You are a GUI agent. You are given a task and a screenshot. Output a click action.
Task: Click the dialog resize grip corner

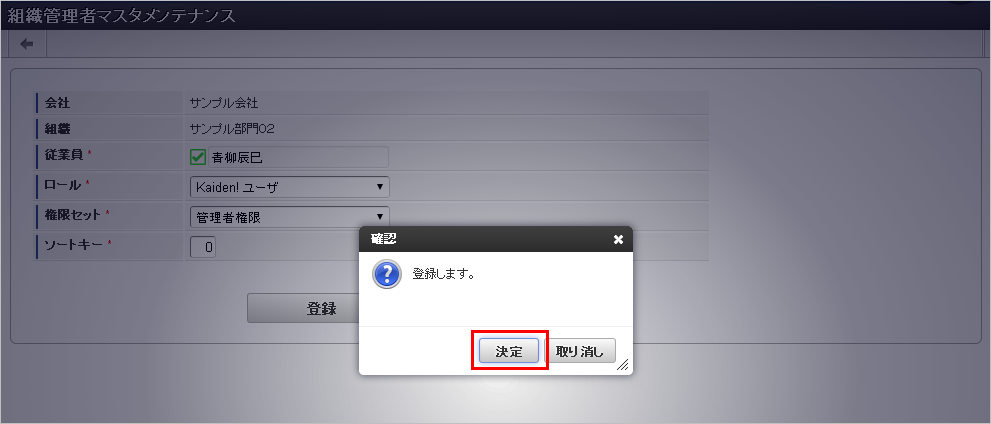pos(623,365)
